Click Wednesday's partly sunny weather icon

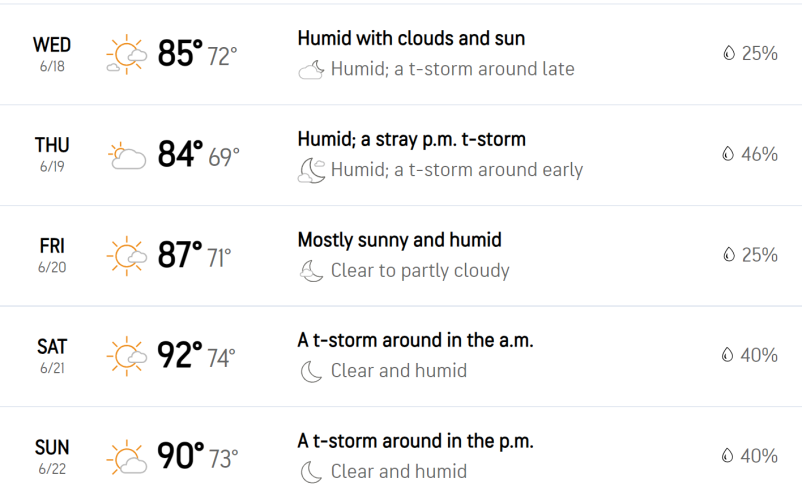pos(126,54)
